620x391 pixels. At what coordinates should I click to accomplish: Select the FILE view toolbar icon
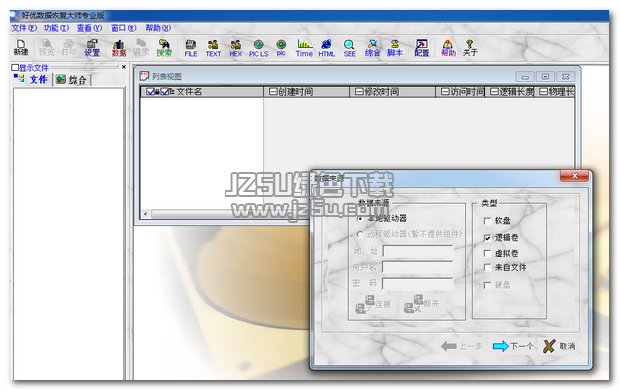(191, 48)
